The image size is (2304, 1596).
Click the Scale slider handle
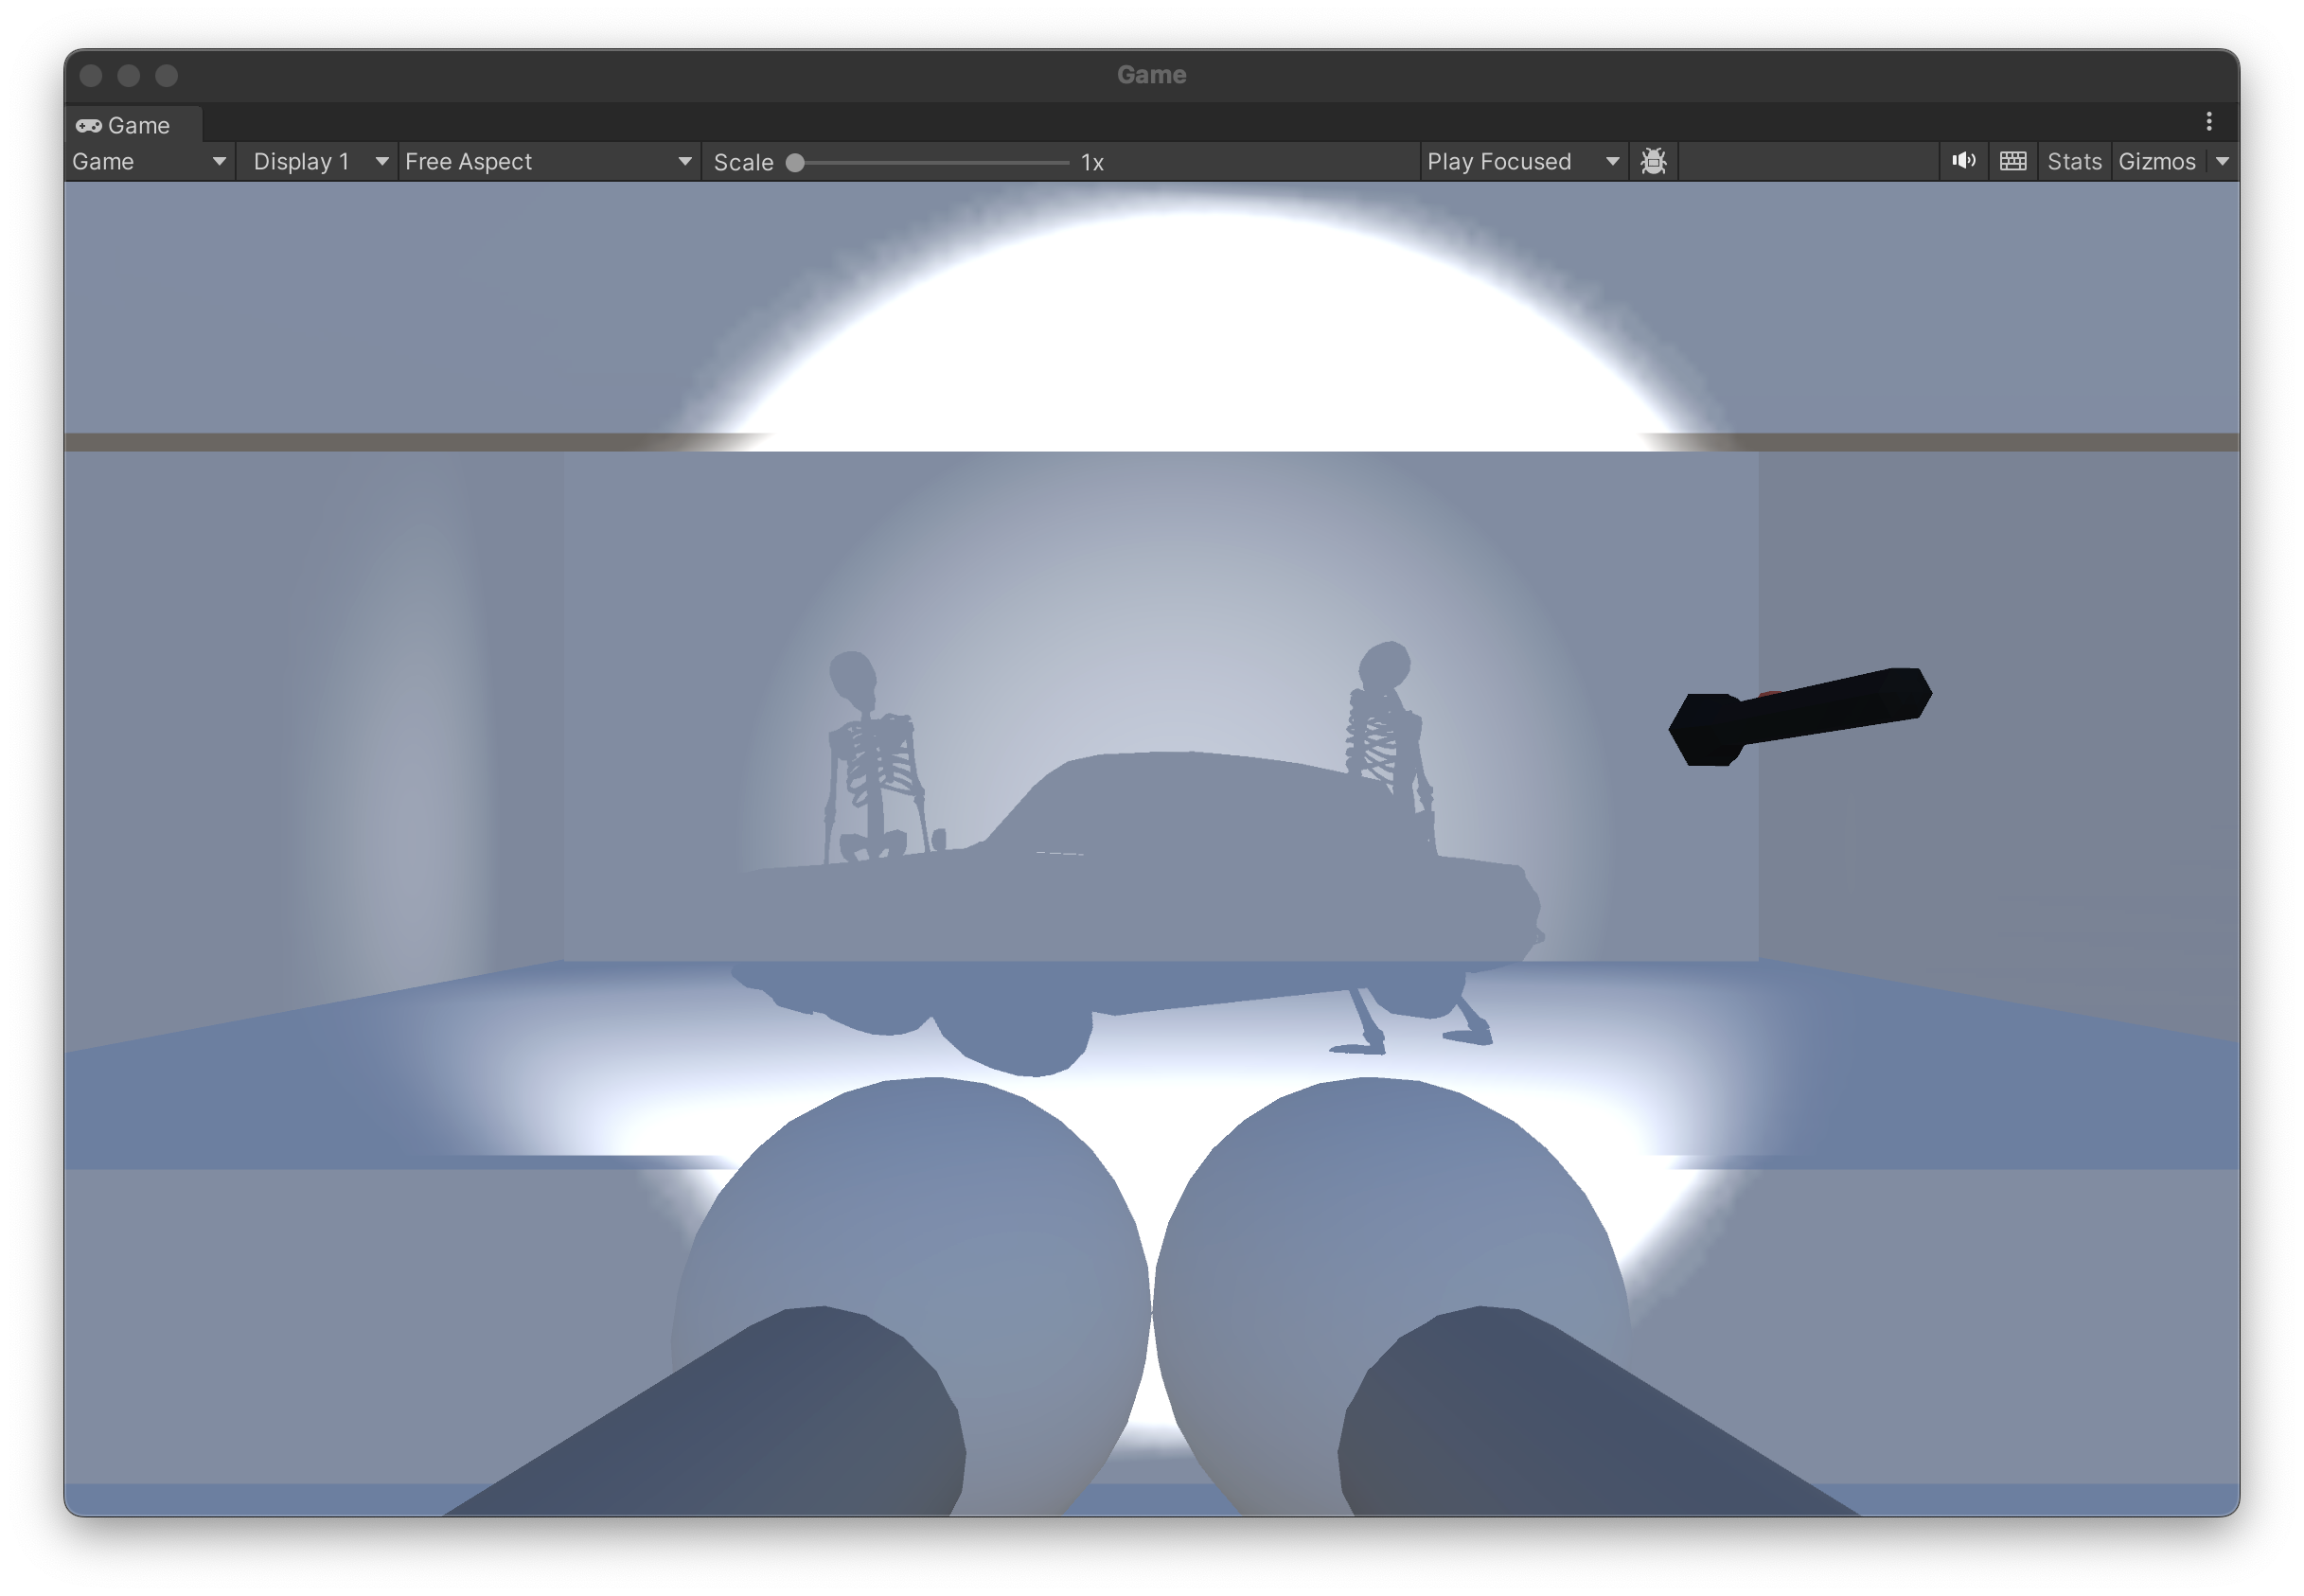pos(795,162)
